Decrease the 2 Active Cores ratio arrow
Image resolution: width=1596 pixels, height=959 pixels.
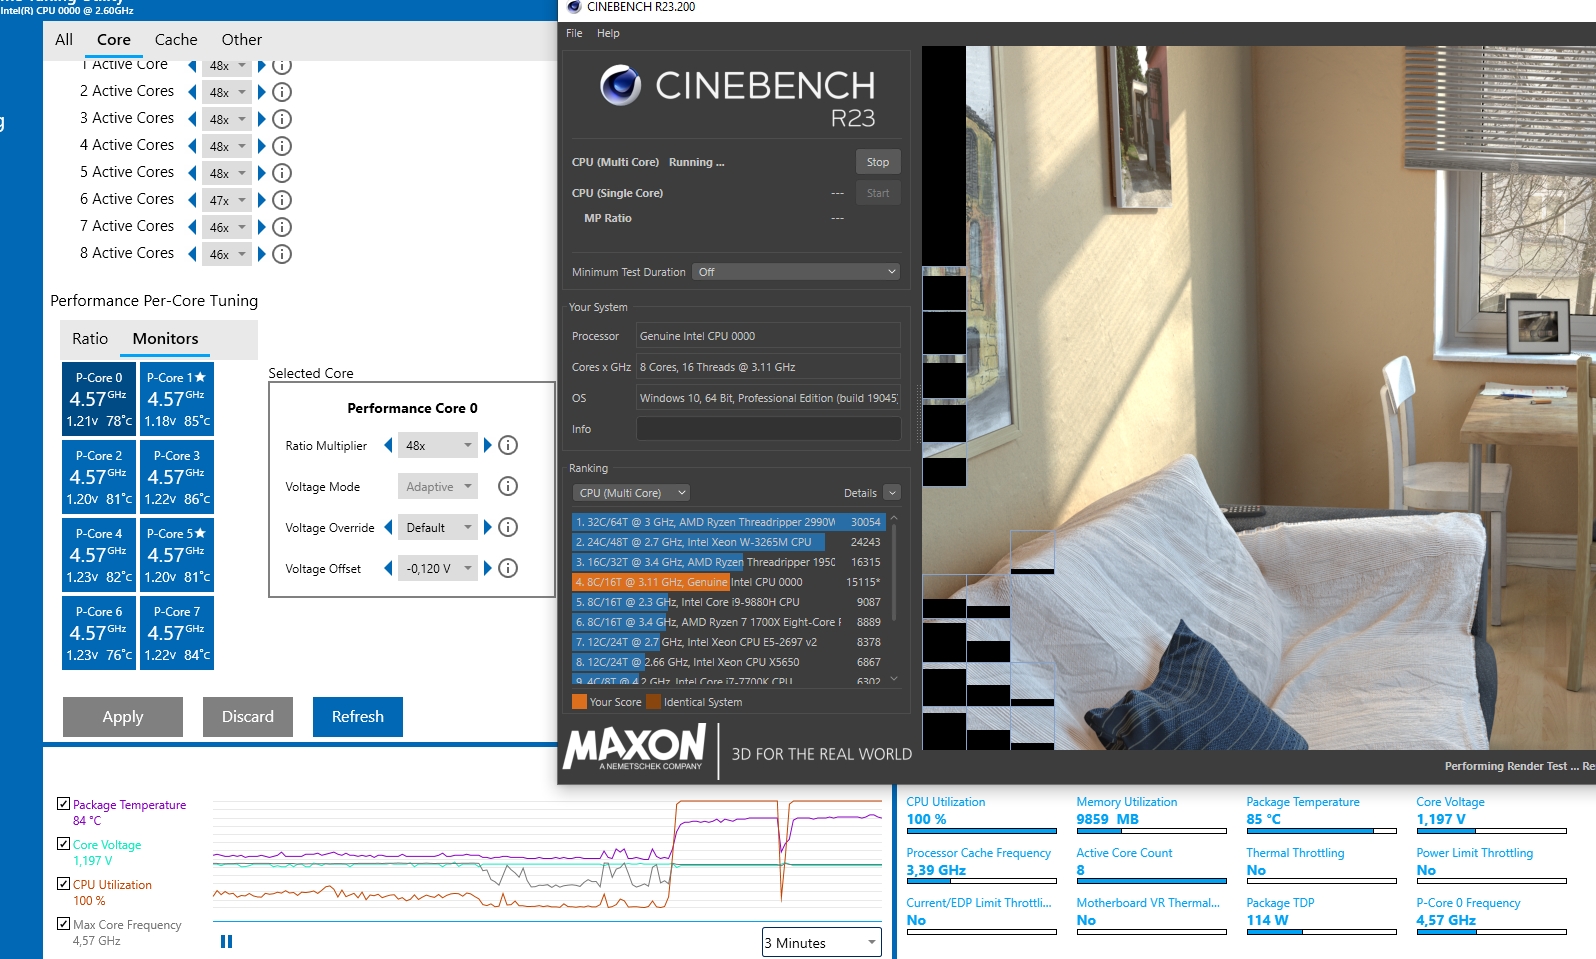click(x=192, y=92)
